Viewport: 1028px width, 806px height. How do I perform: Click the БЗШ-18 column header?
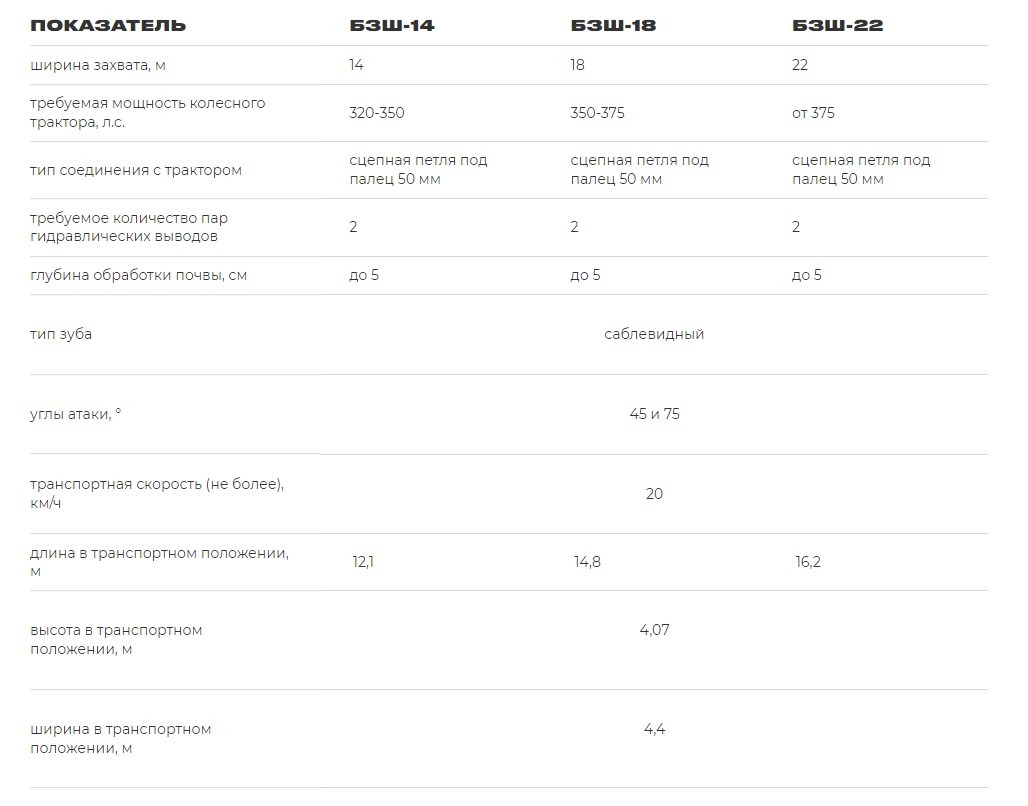pyautogui.click(x=613, y=25)
